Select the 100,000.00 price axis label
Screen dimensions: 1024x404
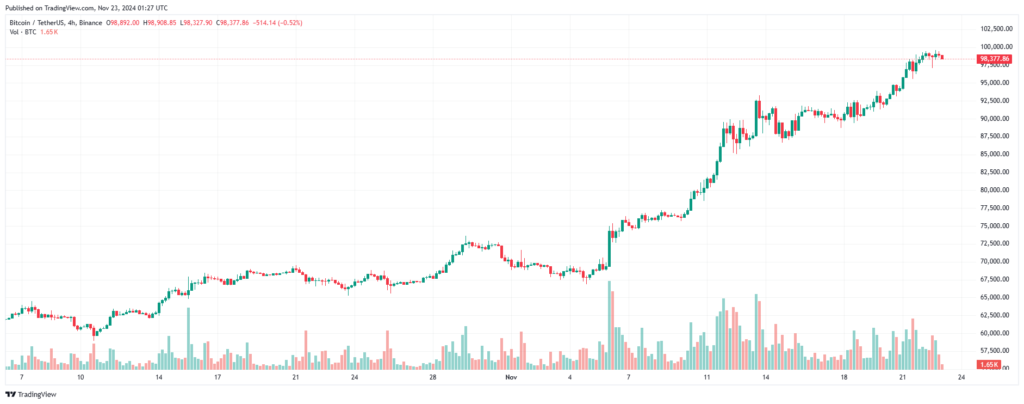pyautogui.click(x=995, y=47)
